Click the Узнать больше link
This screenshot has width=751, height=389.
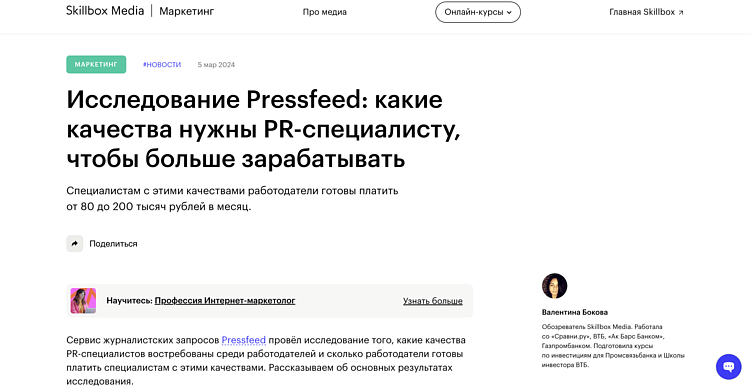[432, 301]
